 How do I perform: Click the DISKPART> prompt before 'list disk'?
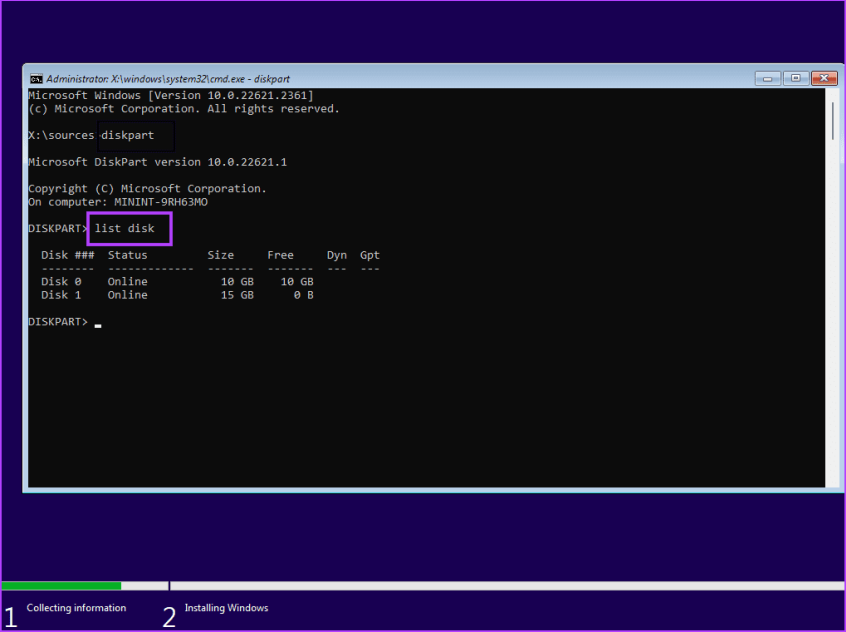[x=58, y=228]
